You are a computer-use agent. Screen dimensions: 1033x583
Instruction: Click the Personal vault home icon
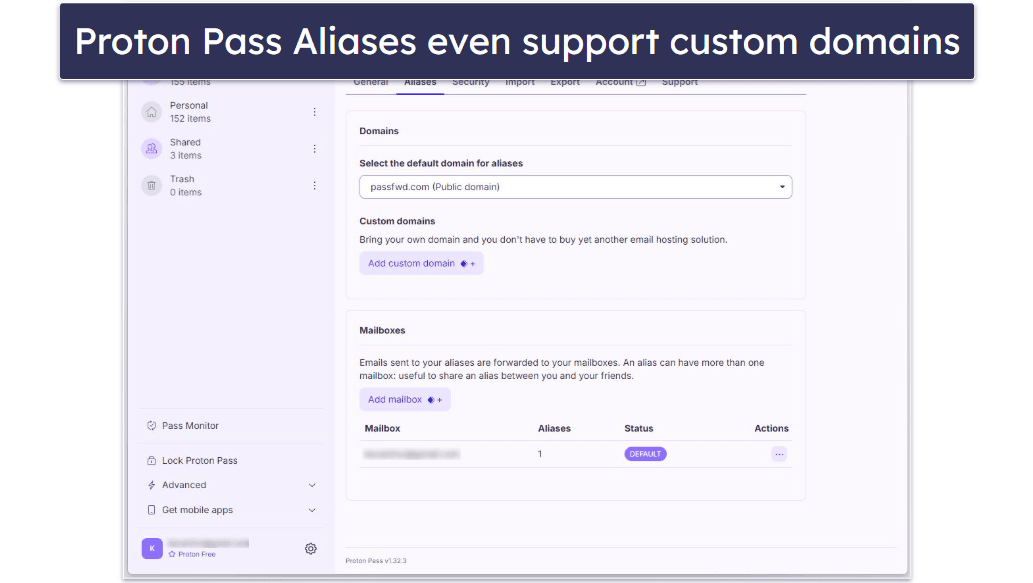pos(152,112)
